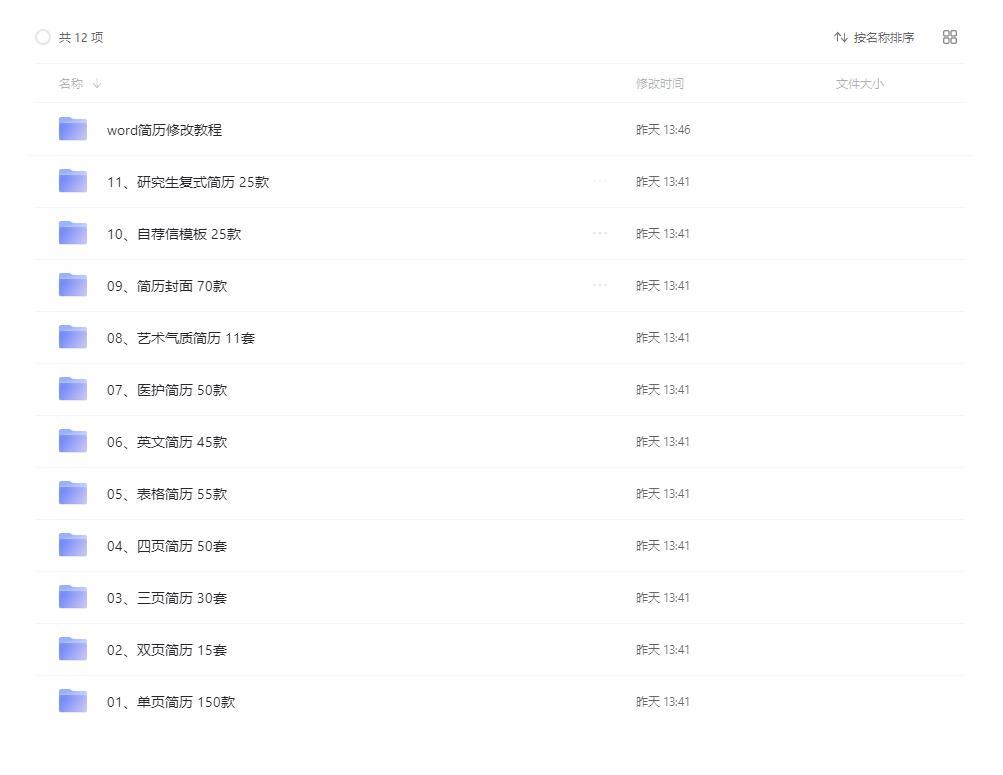Open more options for 11、研究生复式简历 row
Screen dimensions: 1003x775
coord(599,181)
